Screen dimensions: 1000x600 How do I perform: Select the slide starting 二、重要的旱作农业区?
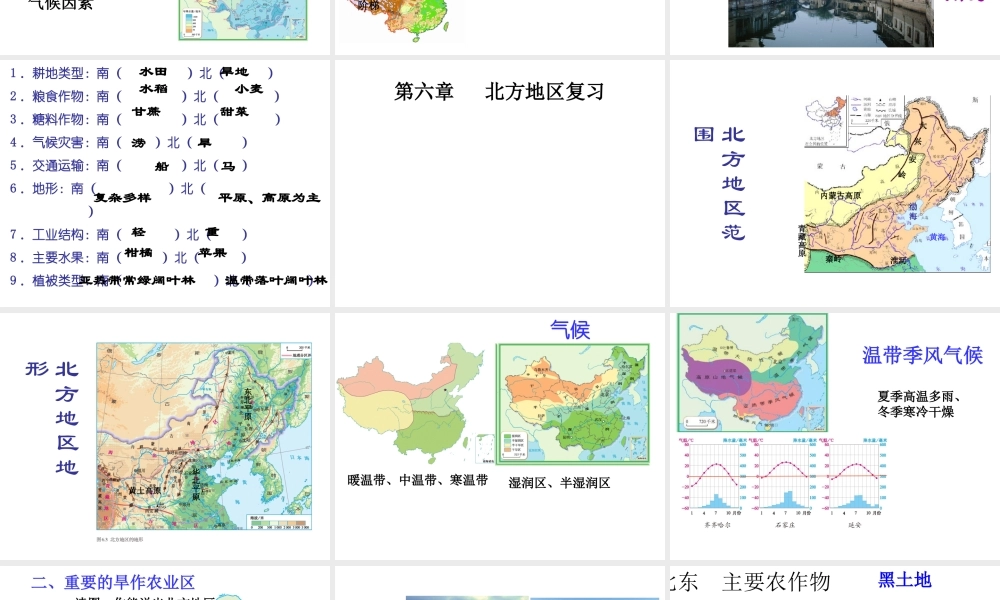[x=165, y=583]
